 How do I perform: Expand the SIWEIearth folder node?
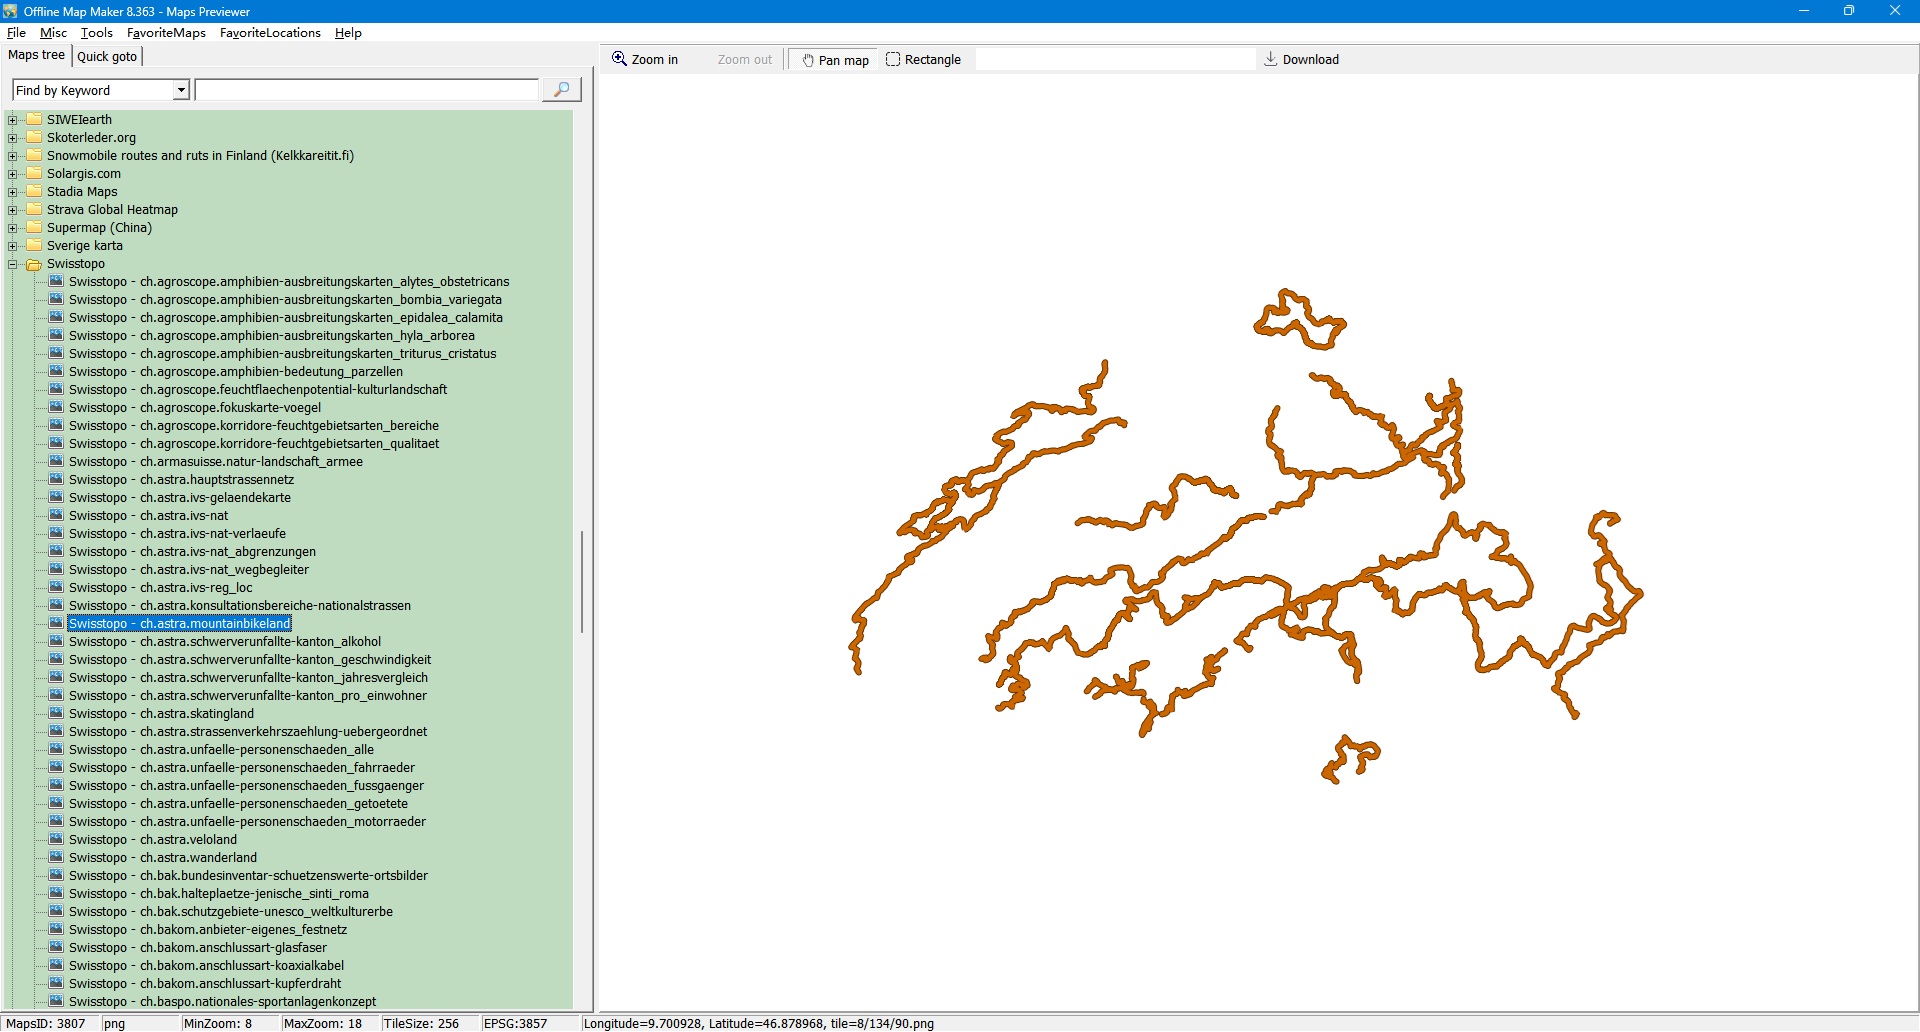pos(13,120)
